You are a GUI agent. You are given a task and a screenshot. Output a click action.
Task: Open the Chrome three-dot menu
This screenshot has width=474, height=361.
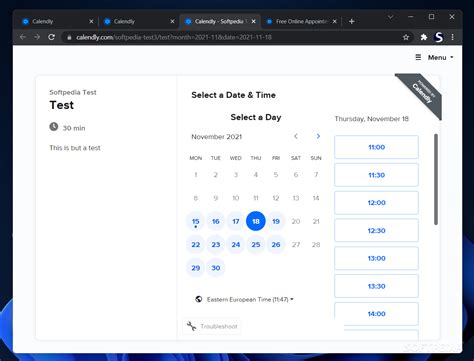pos(452,37)
